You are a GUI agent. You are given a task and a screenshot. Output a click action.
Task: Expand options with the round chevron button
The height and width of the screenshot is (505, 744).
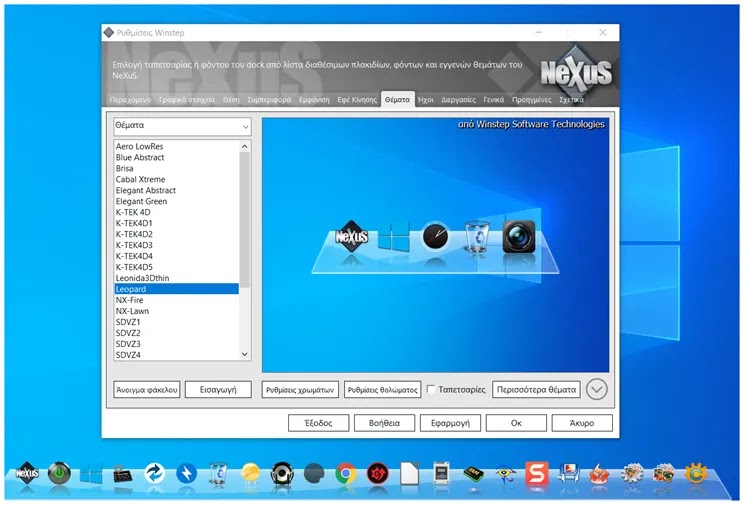tap(596, 390)
